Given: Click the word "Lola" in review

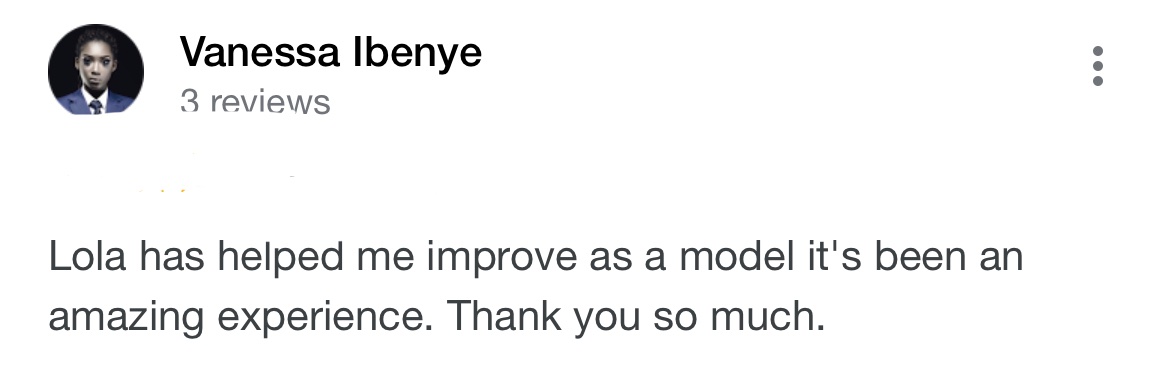Looking at the screenshot, I should (x=88, y=257).
